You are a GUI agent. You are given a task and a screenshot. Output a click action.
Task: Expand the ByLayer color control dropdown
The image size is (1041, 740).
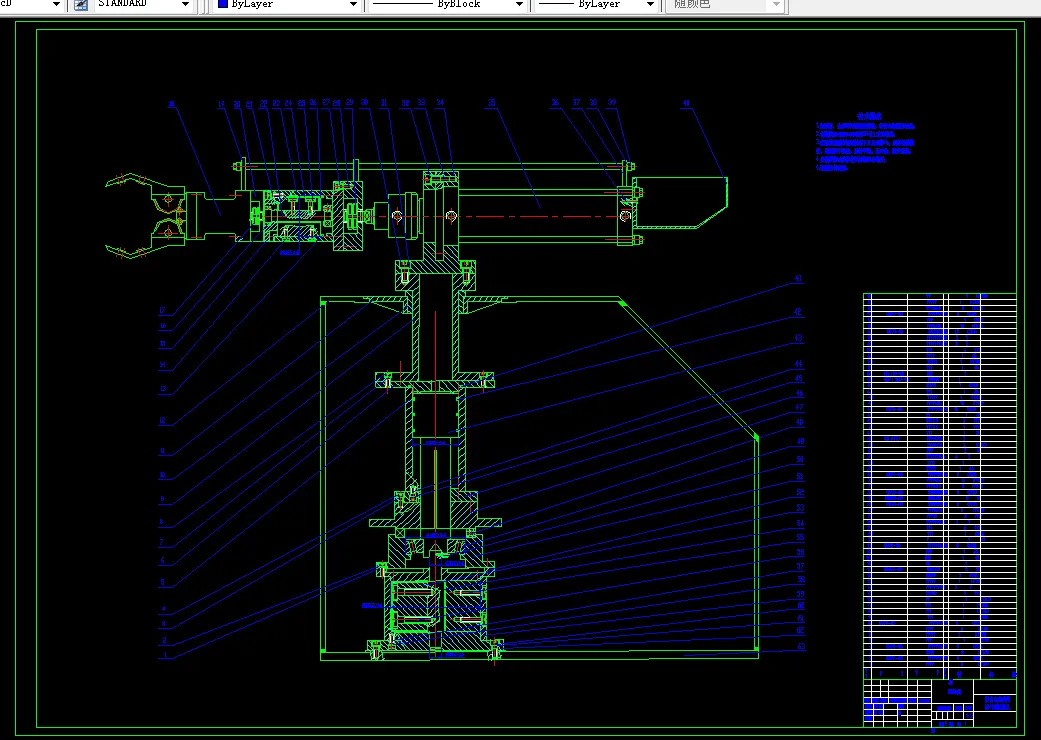[353, 5]
